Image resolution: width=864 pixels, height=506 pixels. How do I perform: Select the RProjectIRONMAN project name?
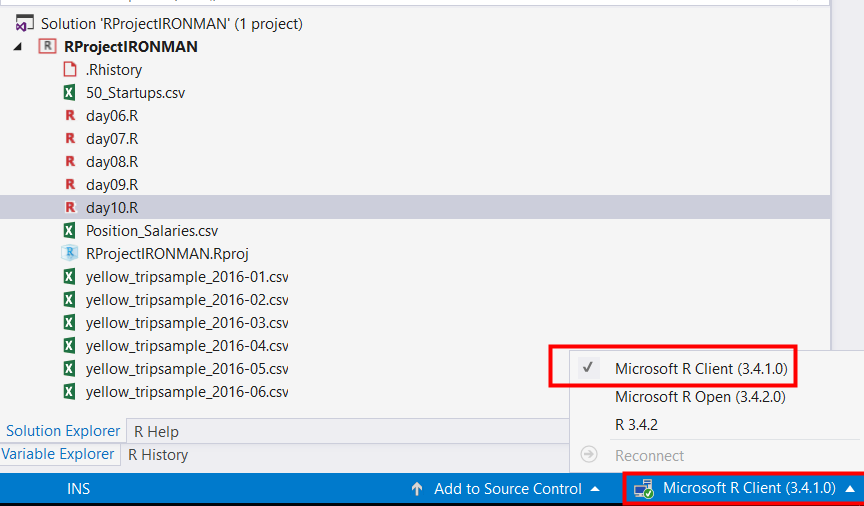(131, 47)
